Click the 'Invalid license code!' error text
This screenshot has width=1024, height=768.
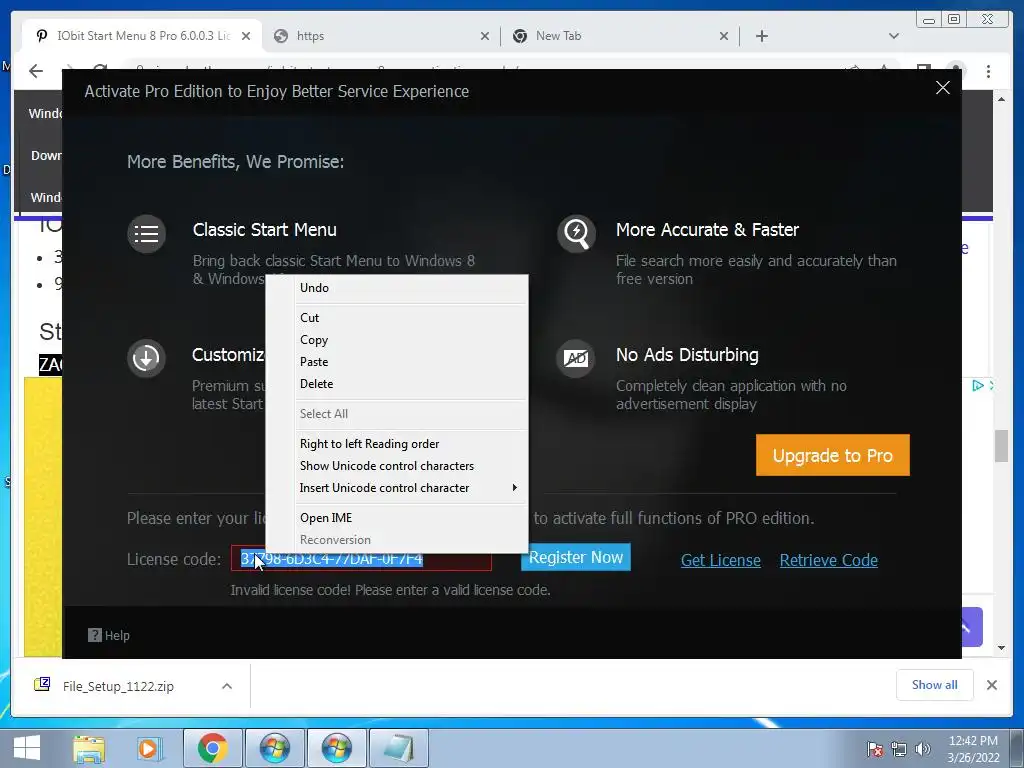pyautogui.click(x=390, y=590)
